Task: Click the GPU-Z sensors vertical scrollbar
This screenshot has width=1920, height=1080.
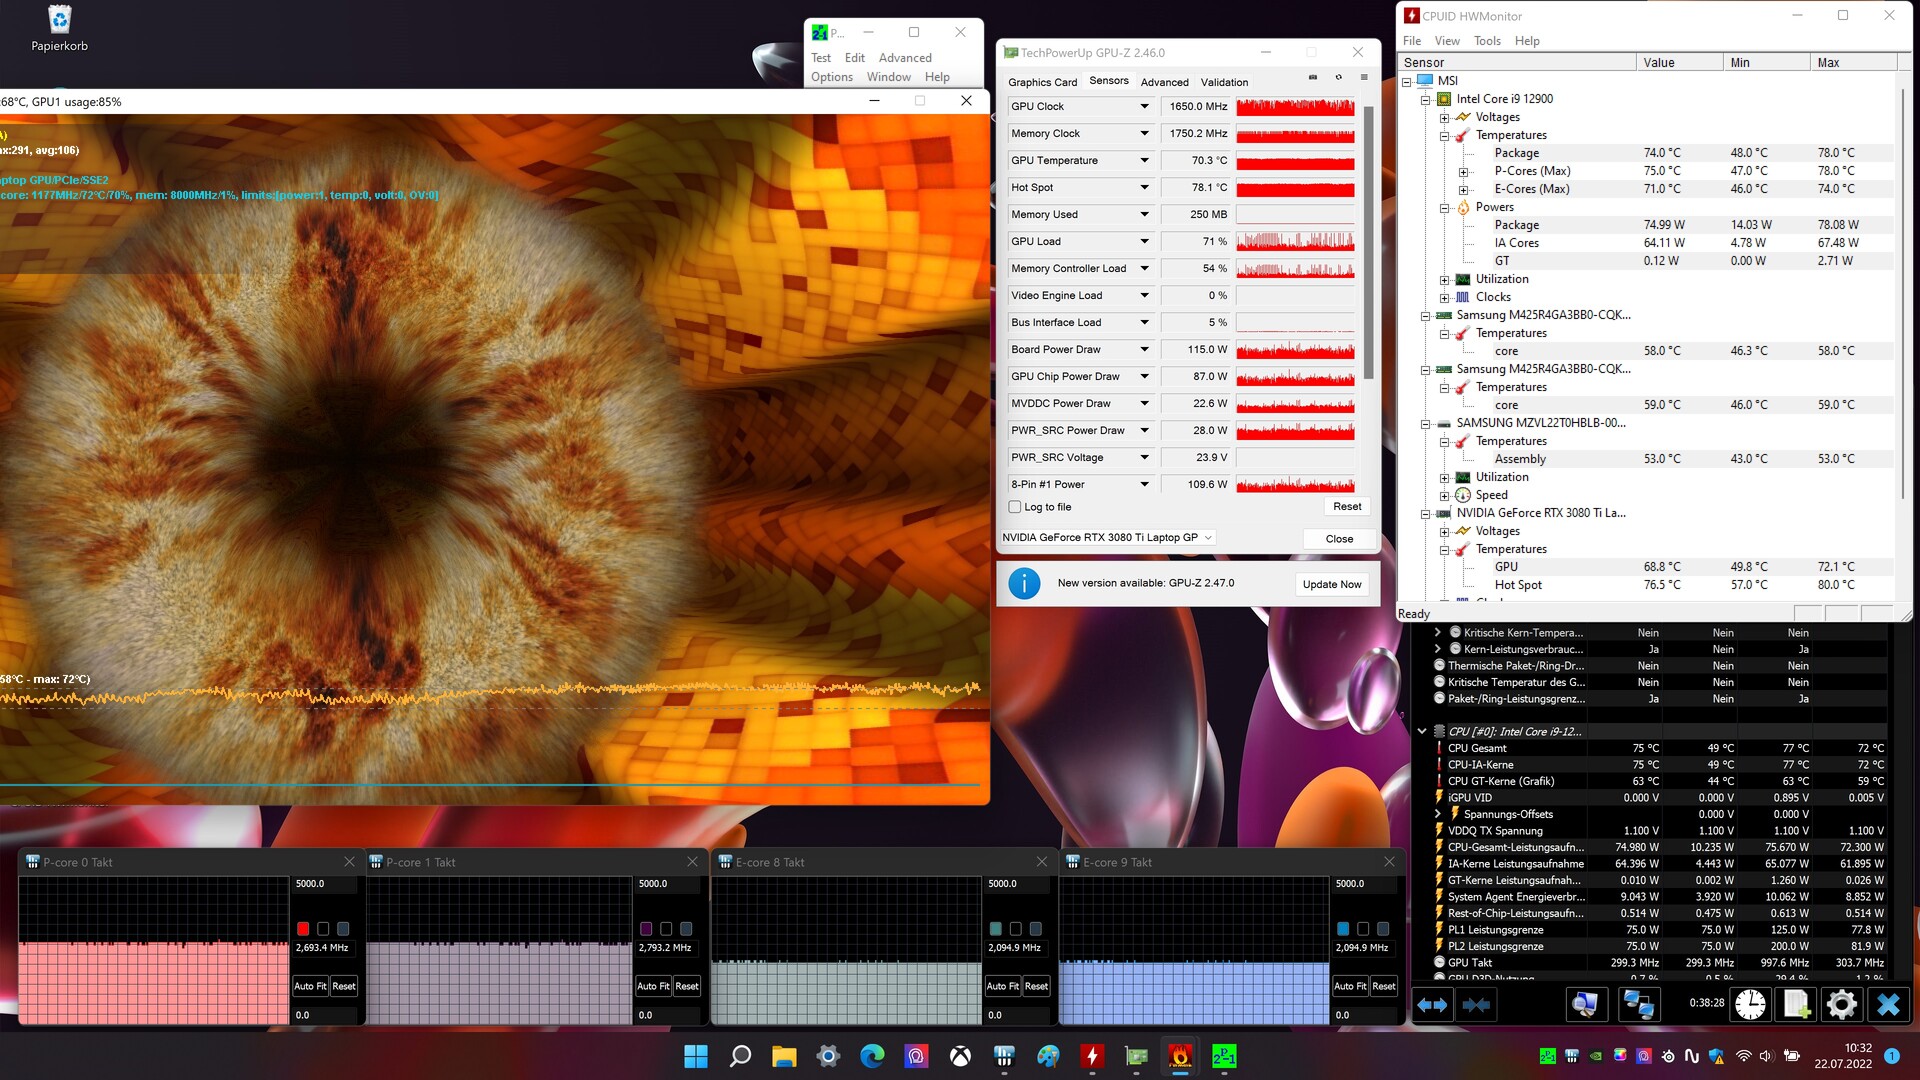Action: pos(1368,240)
